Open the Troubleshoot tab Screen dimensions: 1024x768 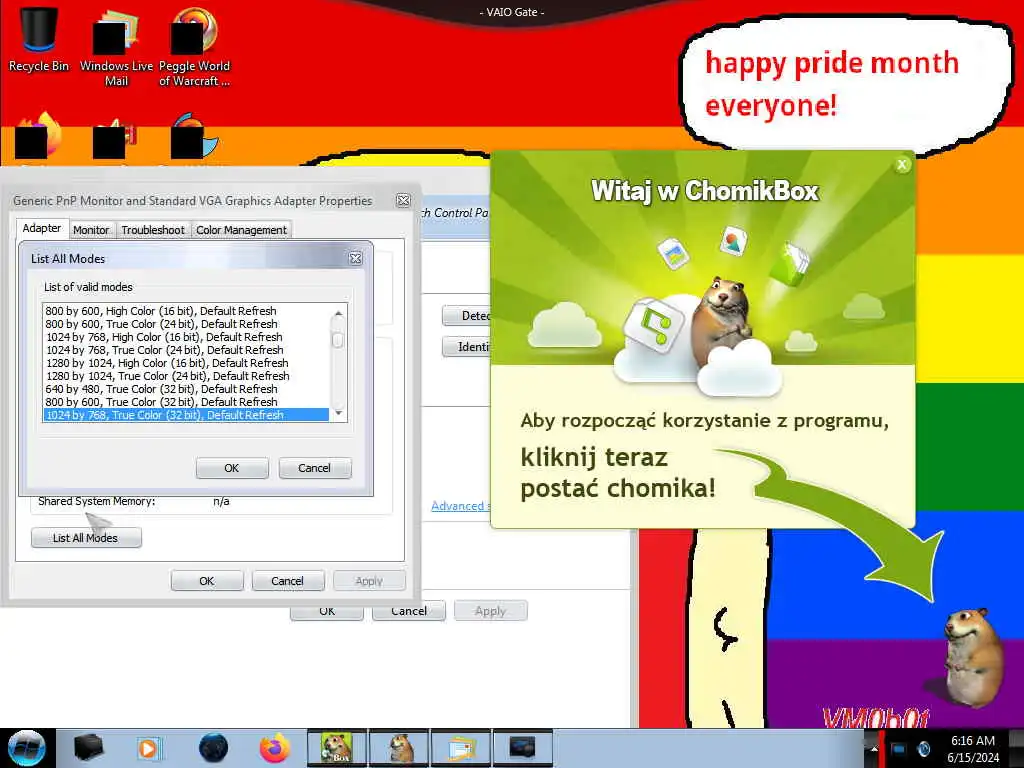coord(153,230)
